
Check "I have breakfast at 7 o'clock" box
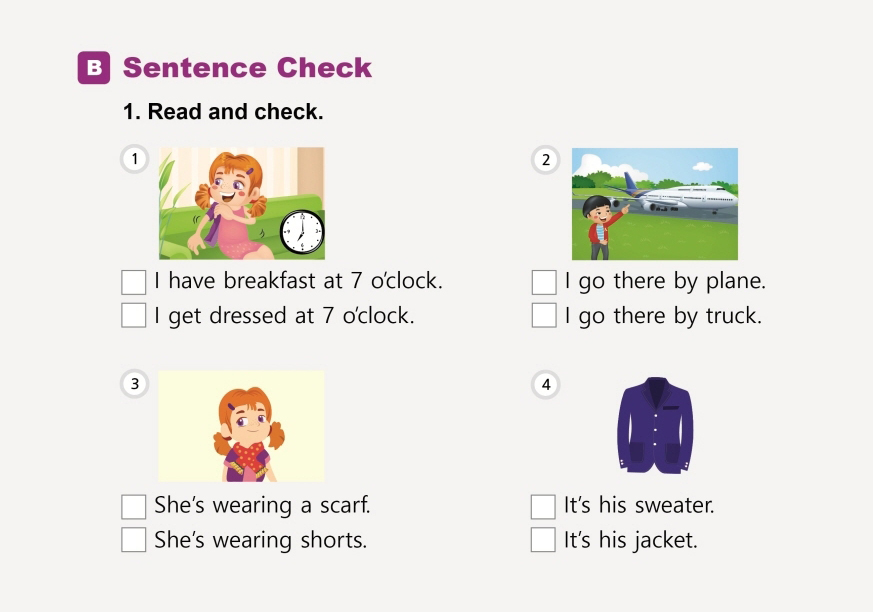(x=134, y=282)
